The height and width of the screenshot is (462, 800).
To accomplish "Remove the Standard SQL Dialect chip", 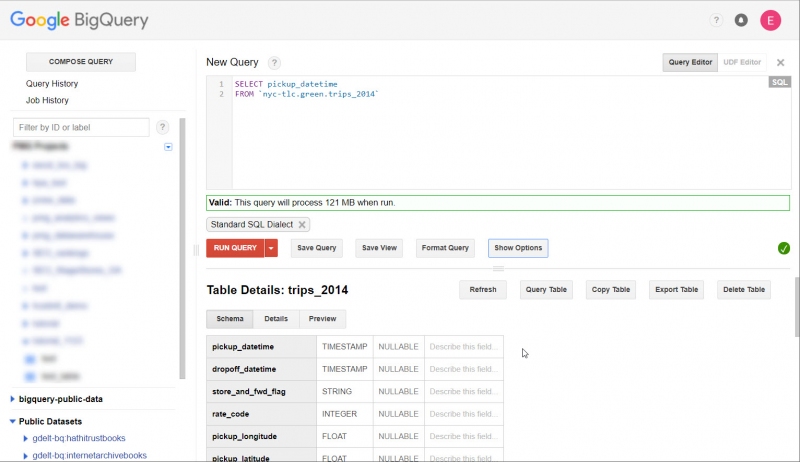I will pyautogui.click(x=302, y=224).
